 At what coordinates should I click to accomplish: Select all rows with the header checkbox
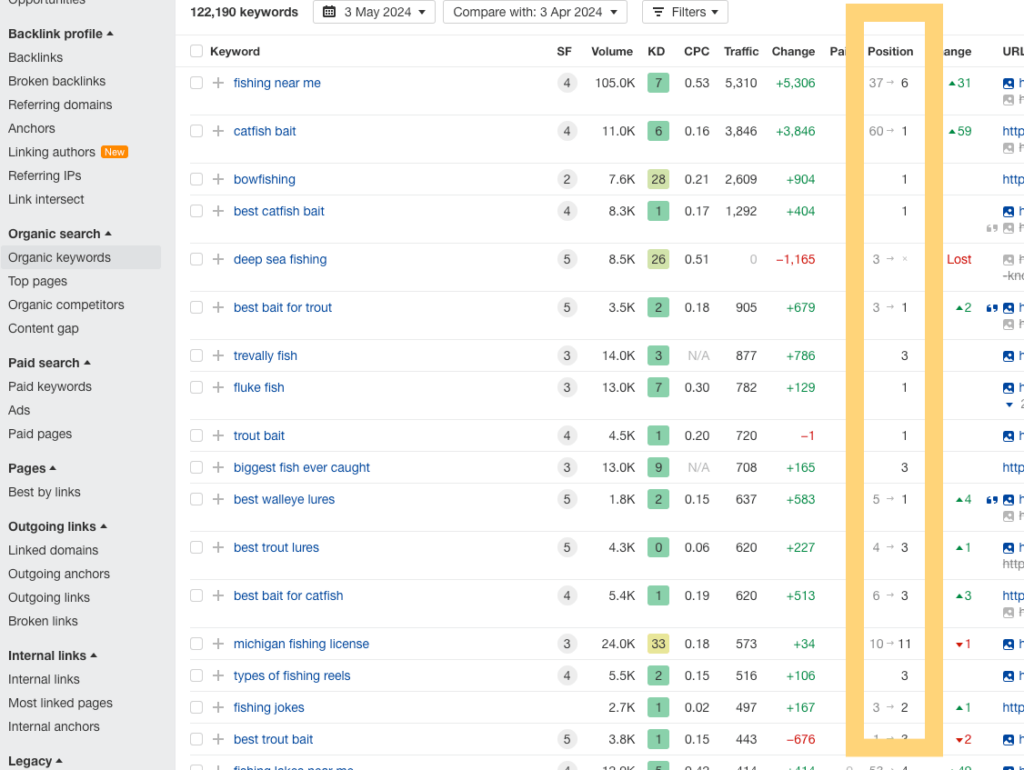tap(196, 51)
